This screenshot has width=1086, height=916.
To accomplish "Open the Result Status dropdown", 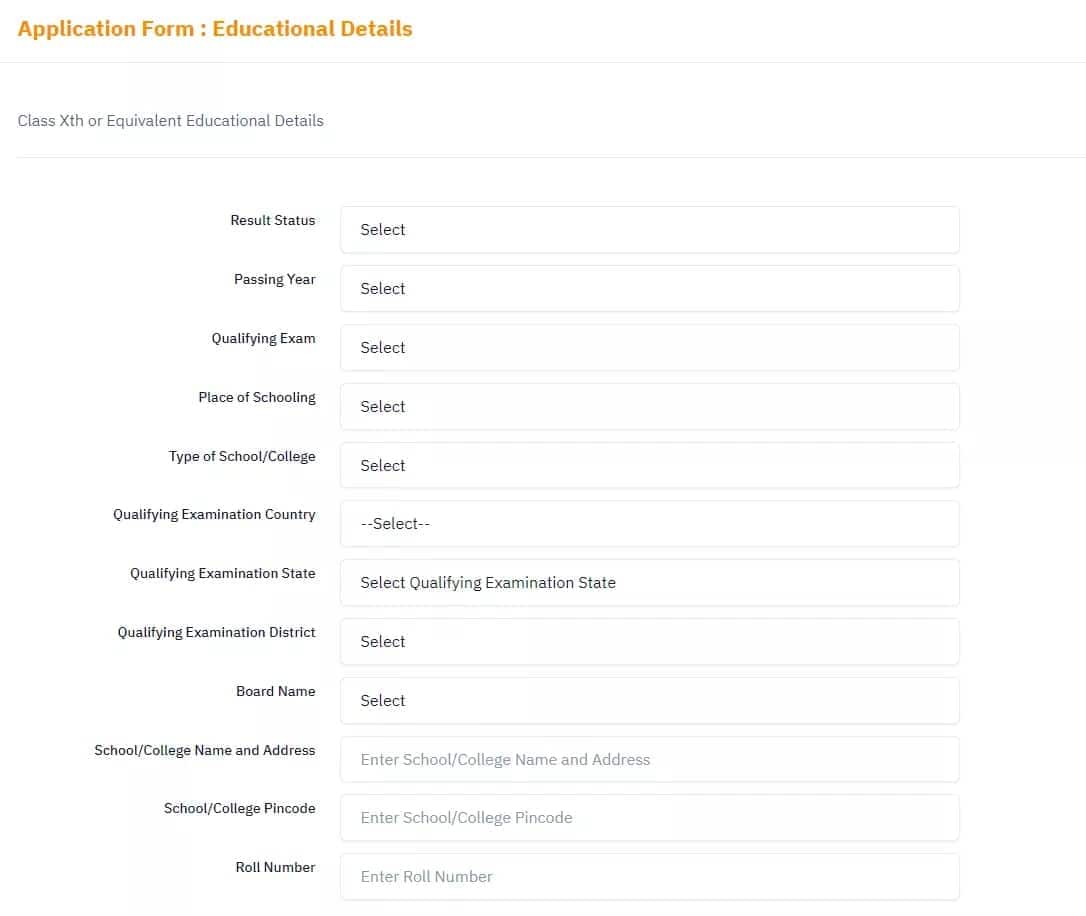I will (x=649, y=230).
